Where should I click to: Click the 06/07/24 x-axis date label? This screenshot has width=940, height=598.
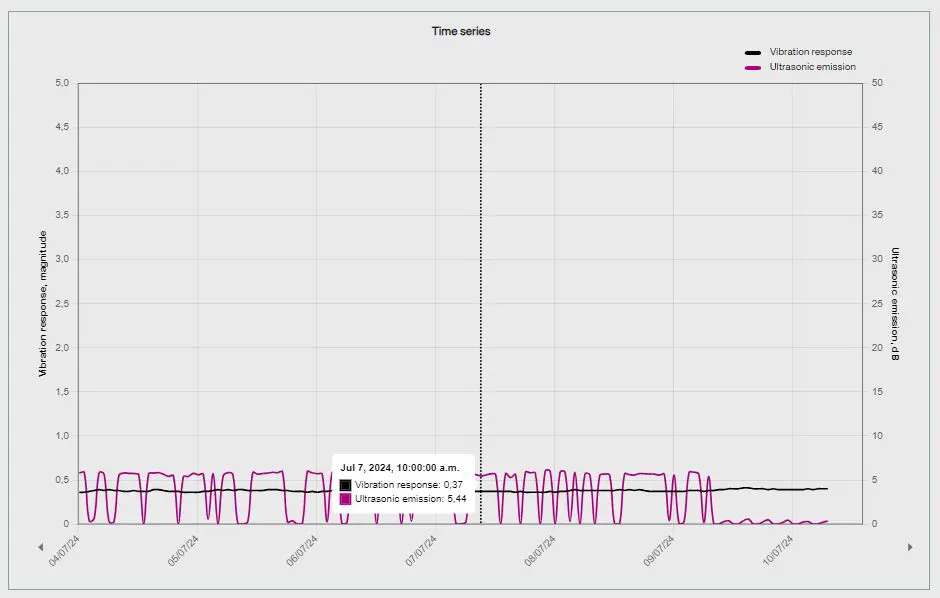pyautogui.click(x=302, y=551)
